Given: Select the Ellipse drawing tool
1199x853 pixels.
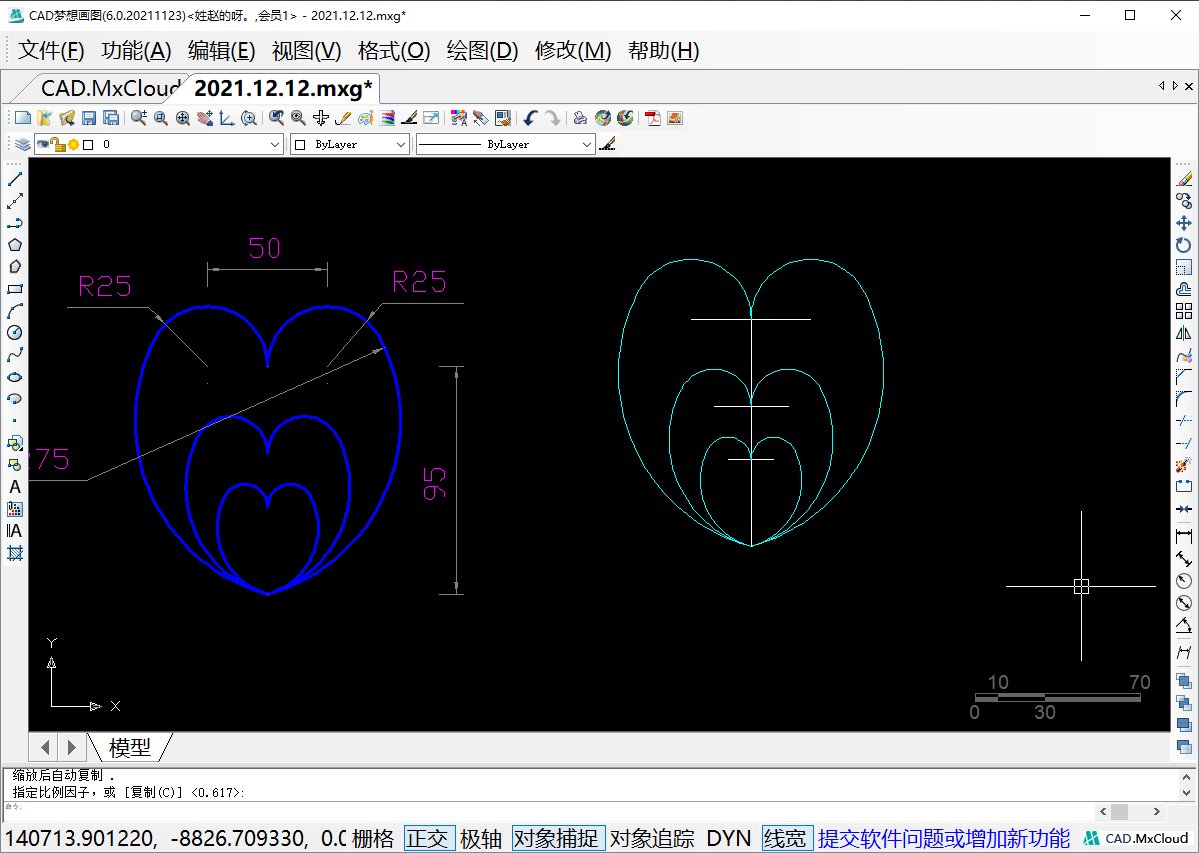Looking at the screenshot, I should 15,378.
